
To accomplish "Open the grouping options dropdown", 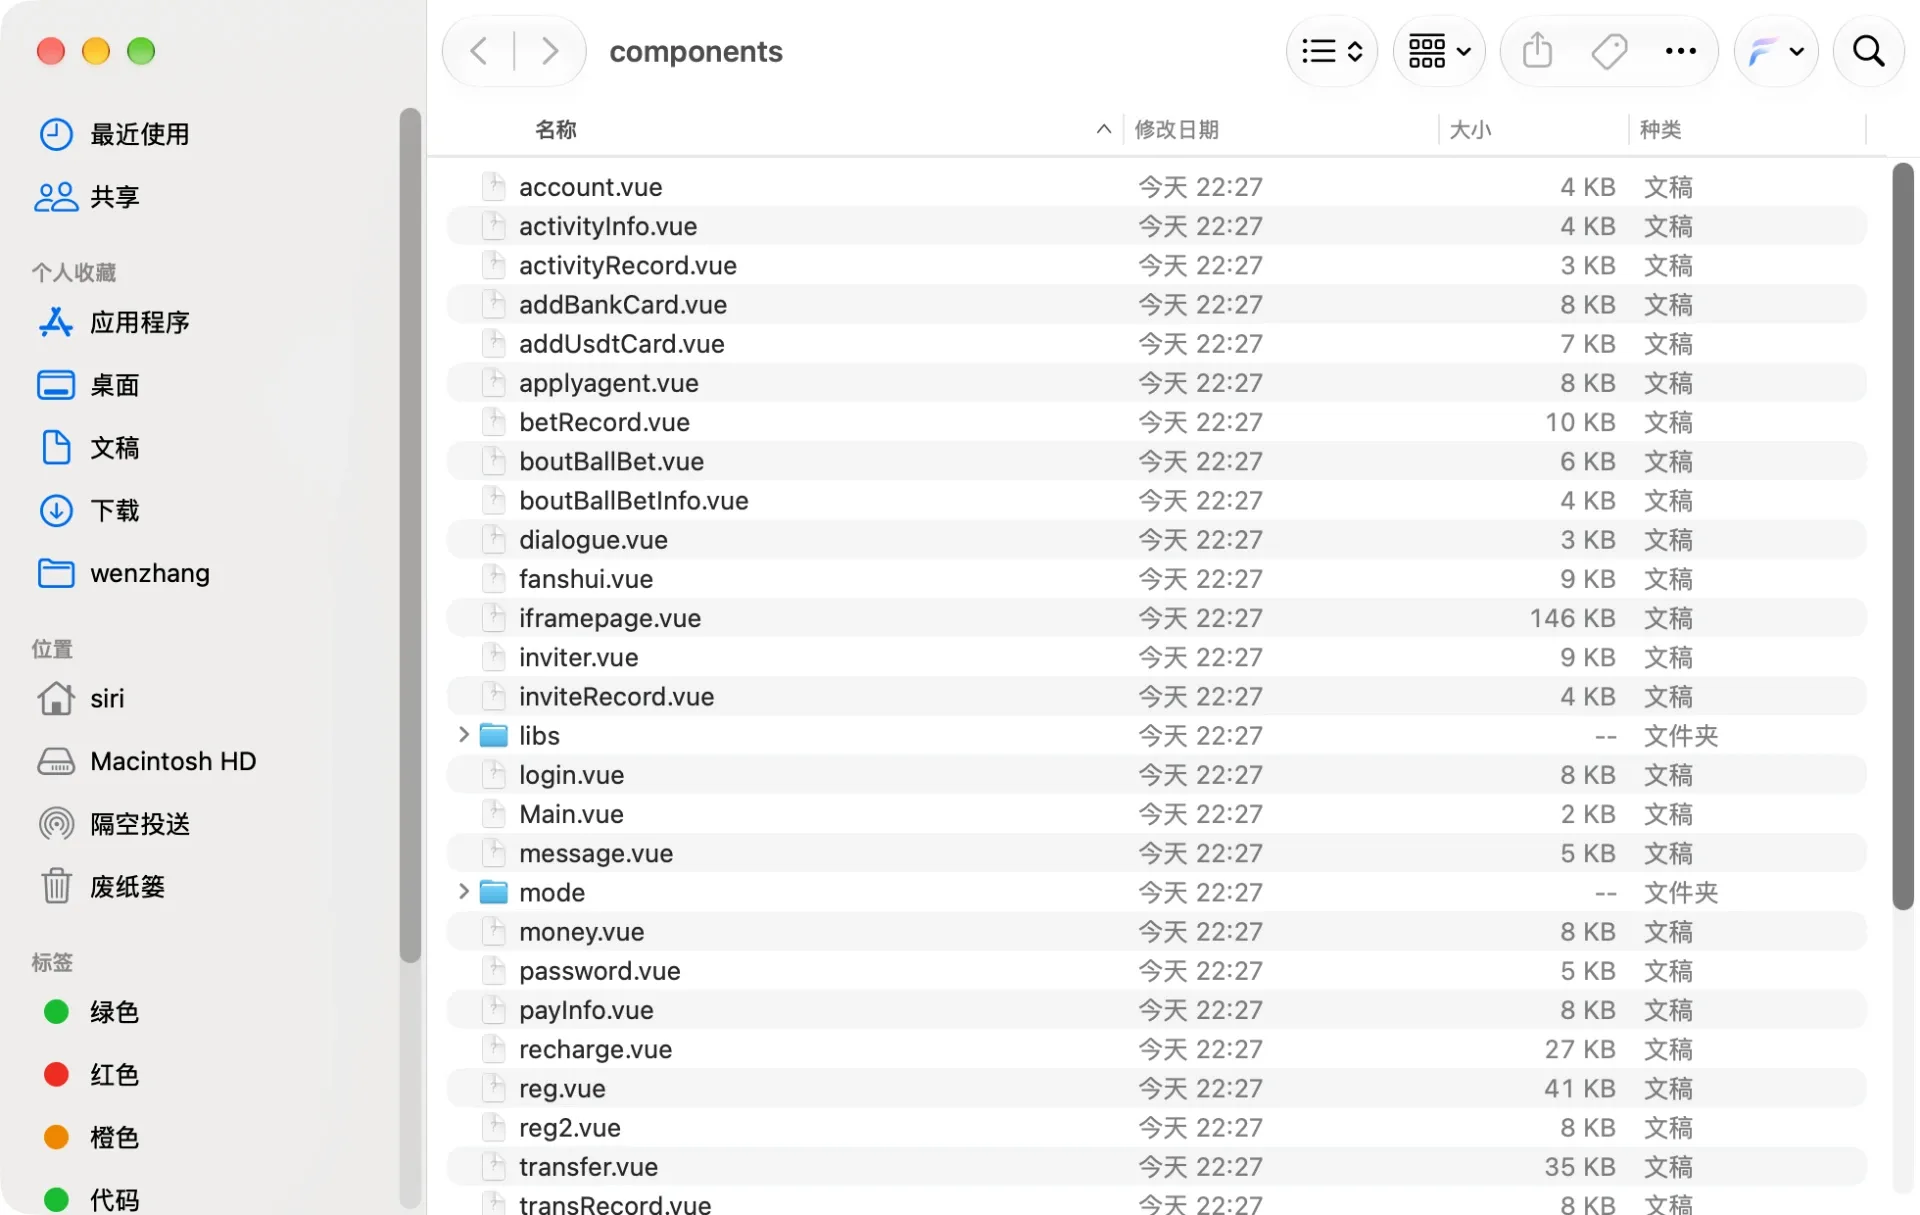I will 1438,51.
